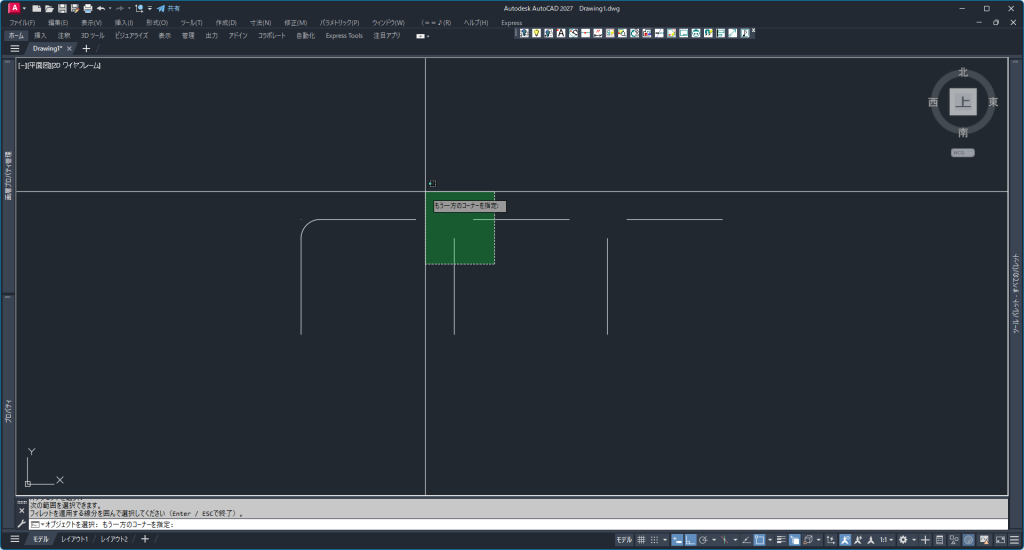
Task: Click in the command line input field
Action: pos(500,524)
